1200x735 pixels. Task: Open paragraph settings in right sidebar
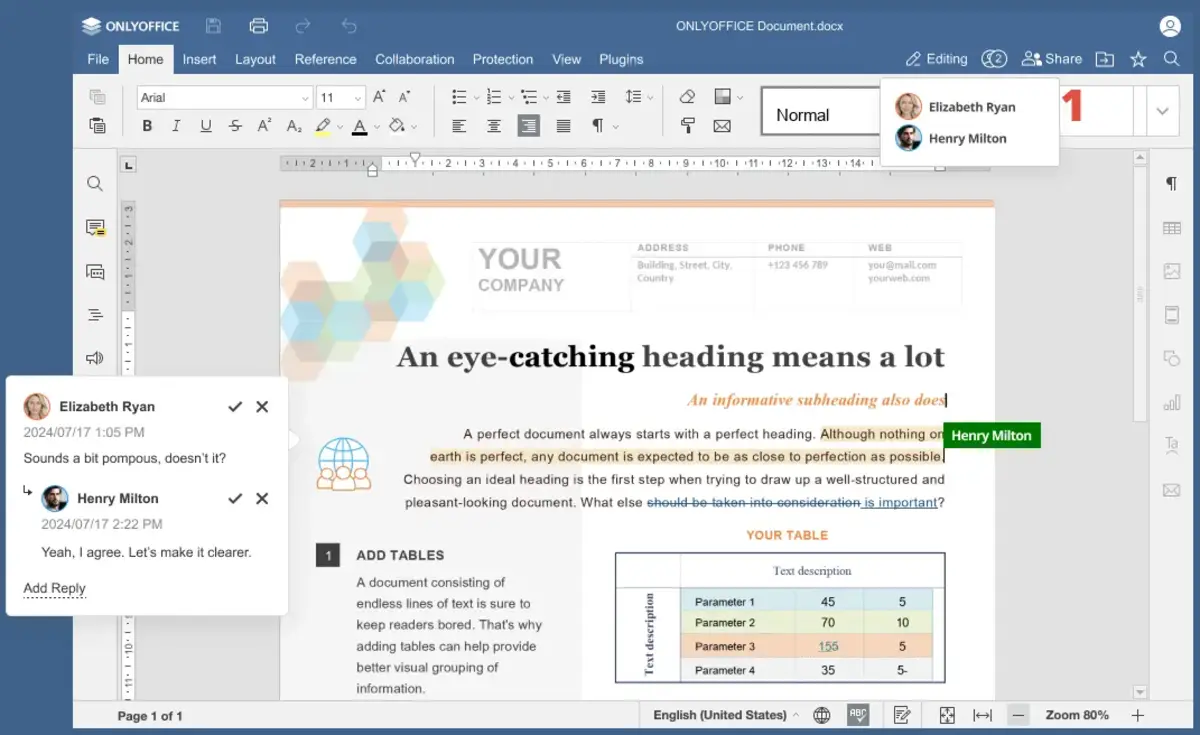(1171, 184)
